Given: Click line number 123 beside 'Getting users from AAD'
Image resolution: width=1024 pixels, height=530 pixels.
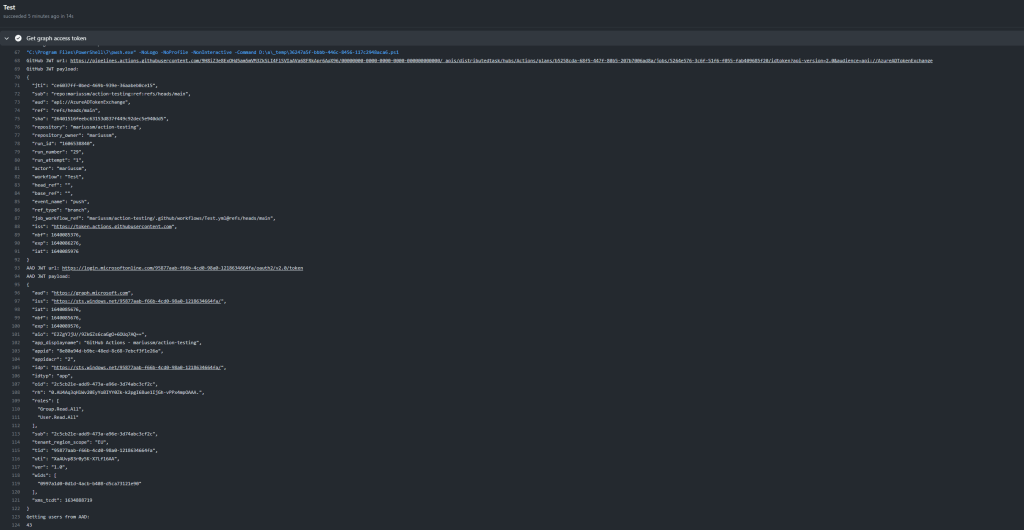Looking at the screenshot, I should [x=16, y=516].
